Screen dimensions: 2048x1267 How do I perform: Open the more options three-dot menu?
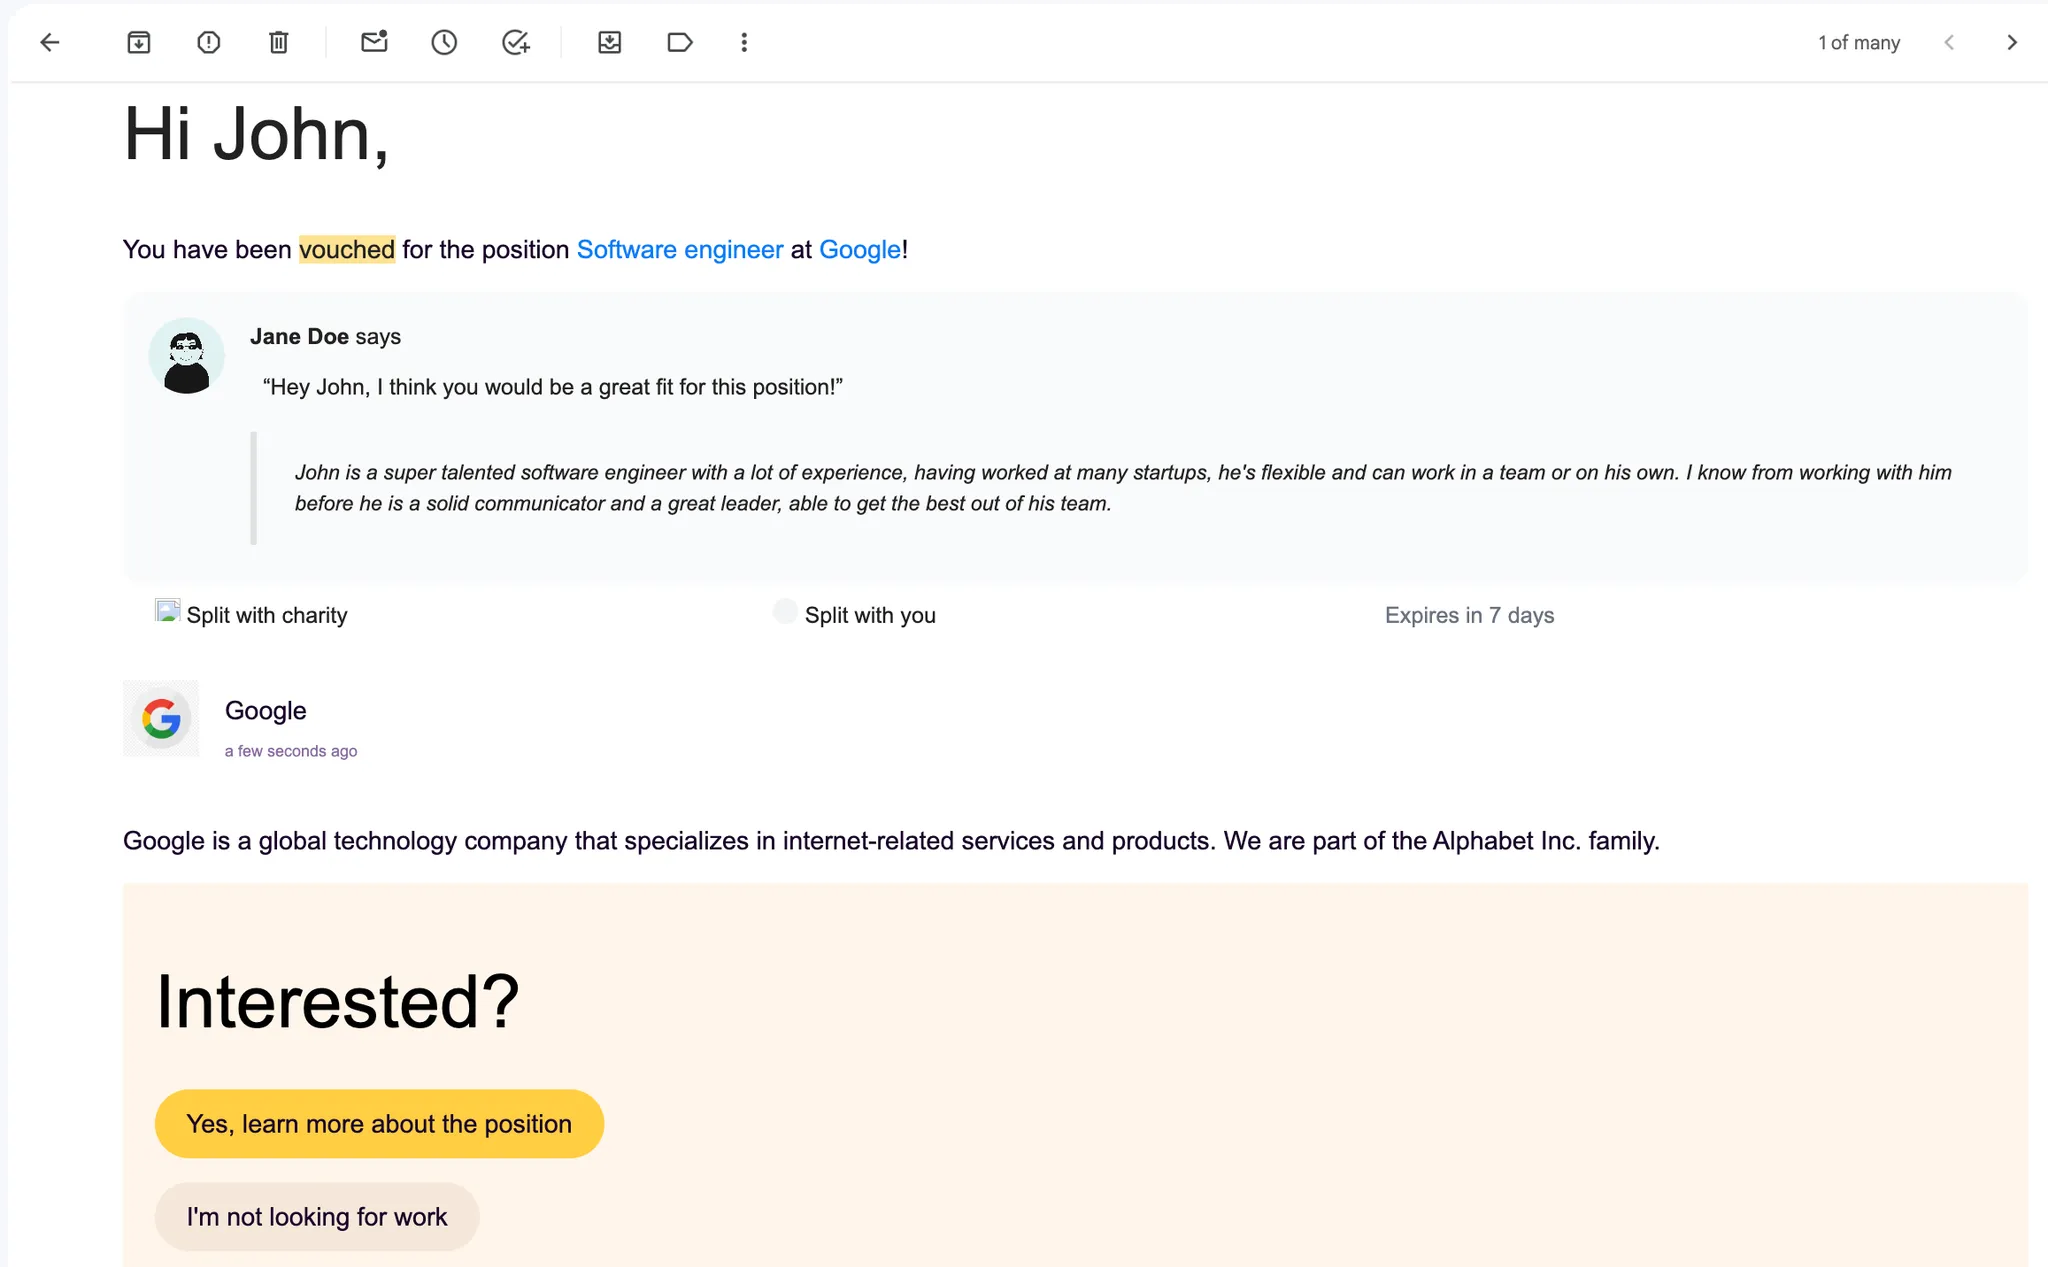[x=744, y=42]
